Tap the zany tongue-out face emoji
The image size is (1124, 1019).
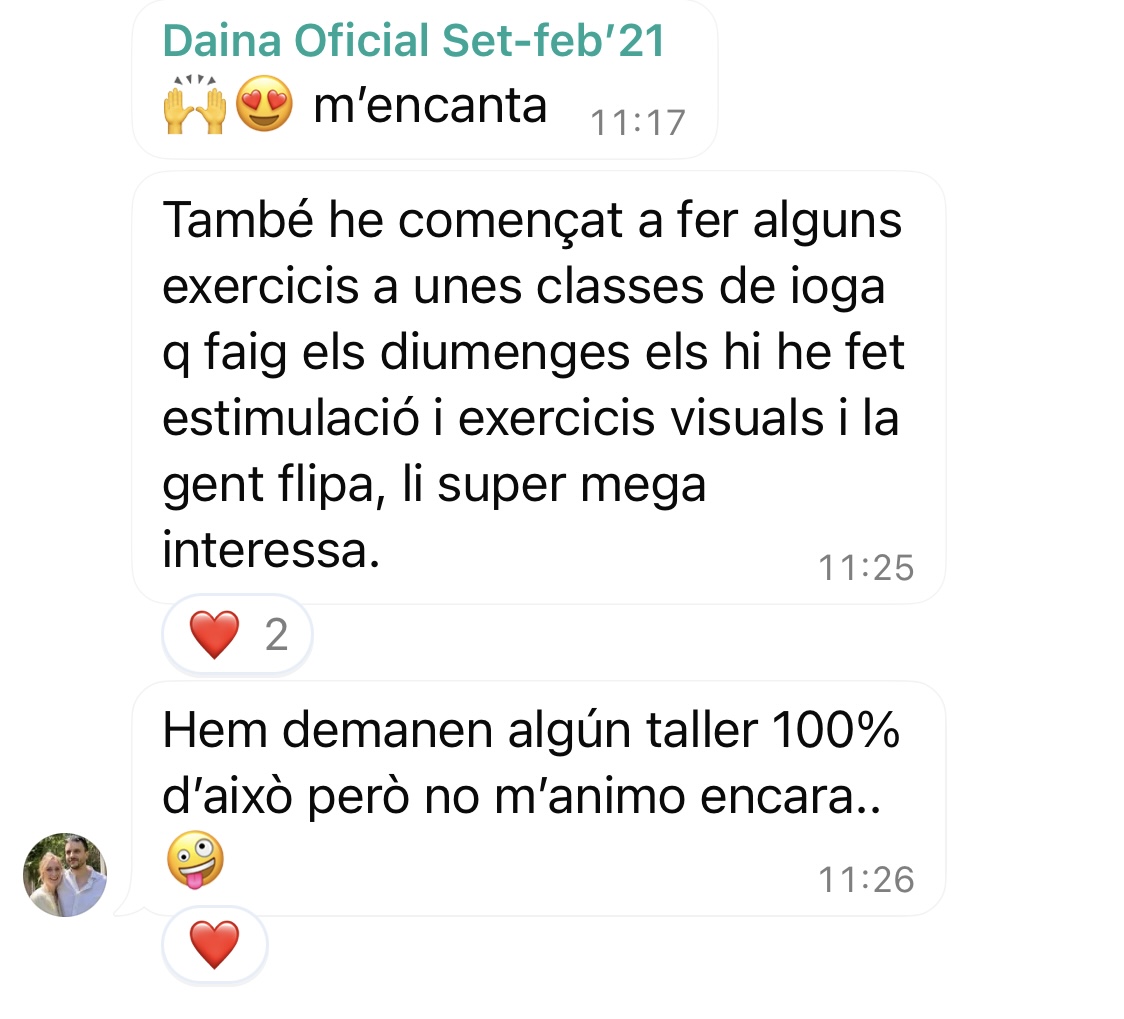tap(195, 860)
